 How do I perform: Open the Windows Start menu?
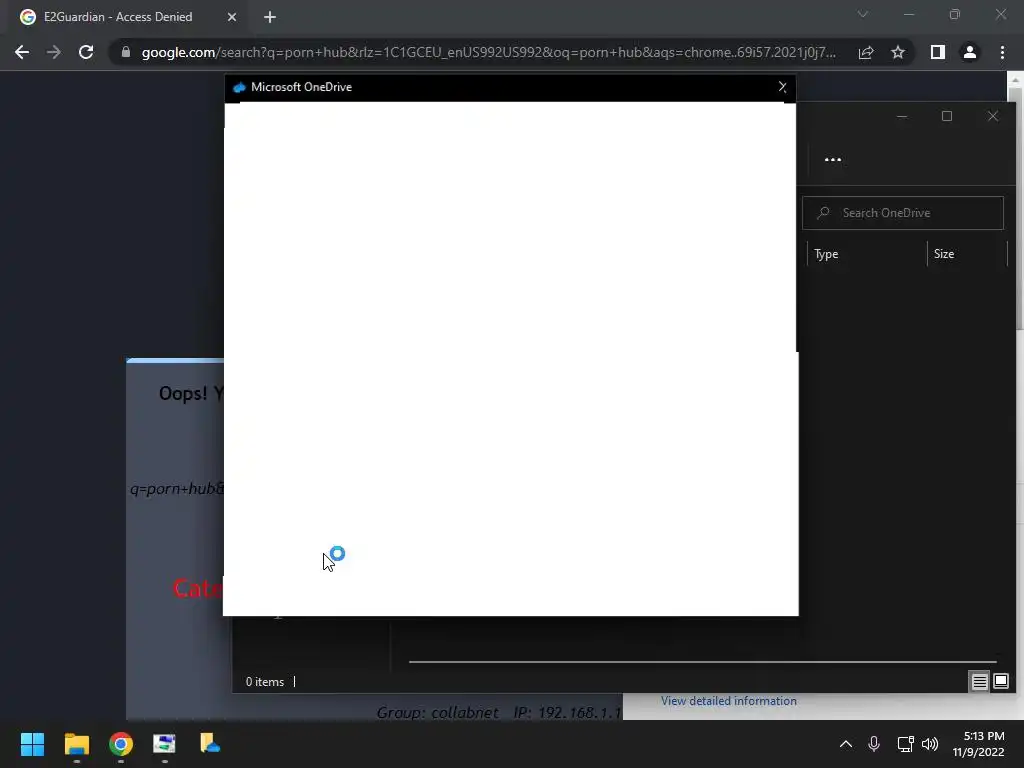pos(32,744)
